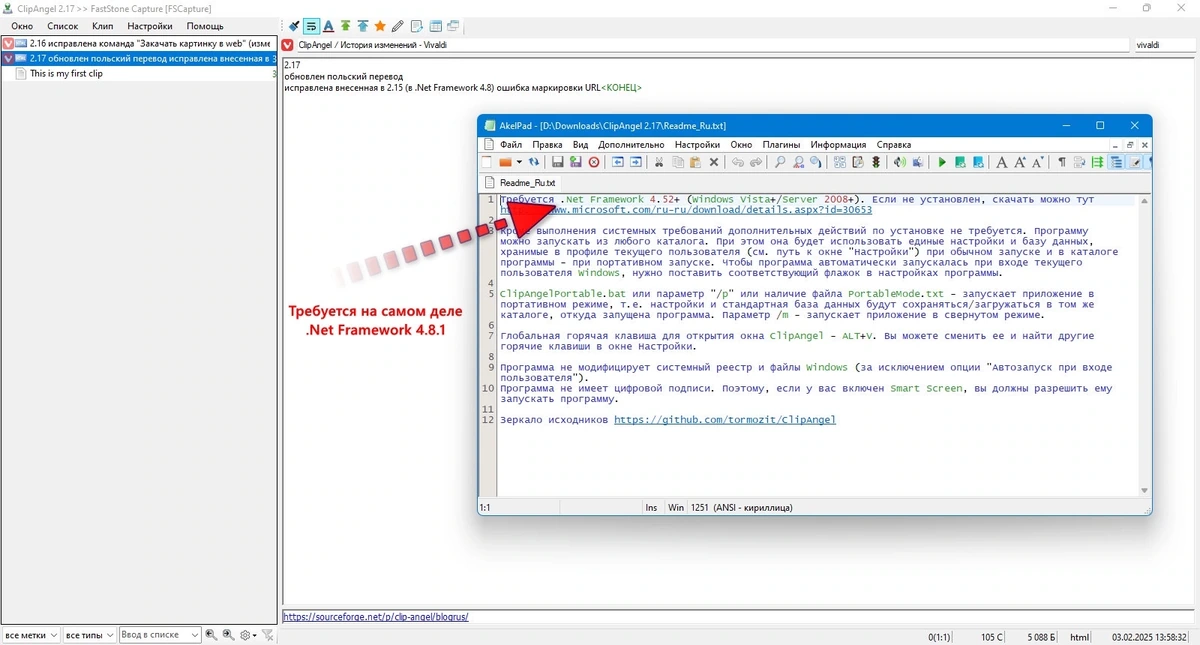Viewport: 1200px width, 645px height.
Task: Click the next tab arrow icon in AkelPad
Action: coord(636,162)
